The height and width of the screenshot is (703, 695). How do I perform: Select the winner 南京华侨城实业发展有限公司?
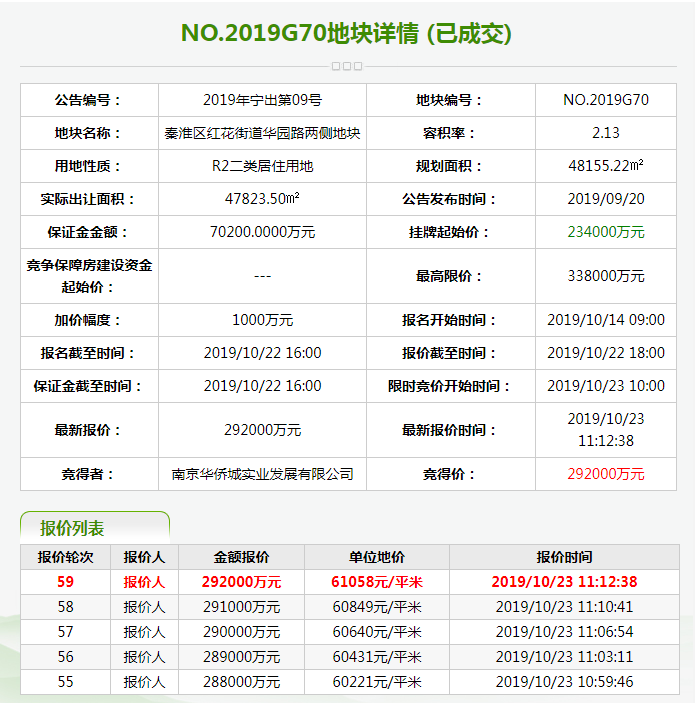point(262,474)
